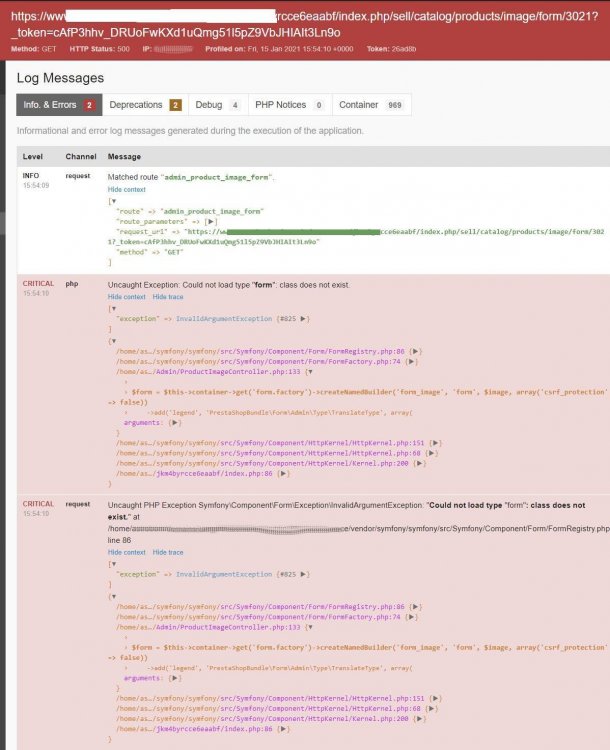Click the php channel cell

point(72,284)
